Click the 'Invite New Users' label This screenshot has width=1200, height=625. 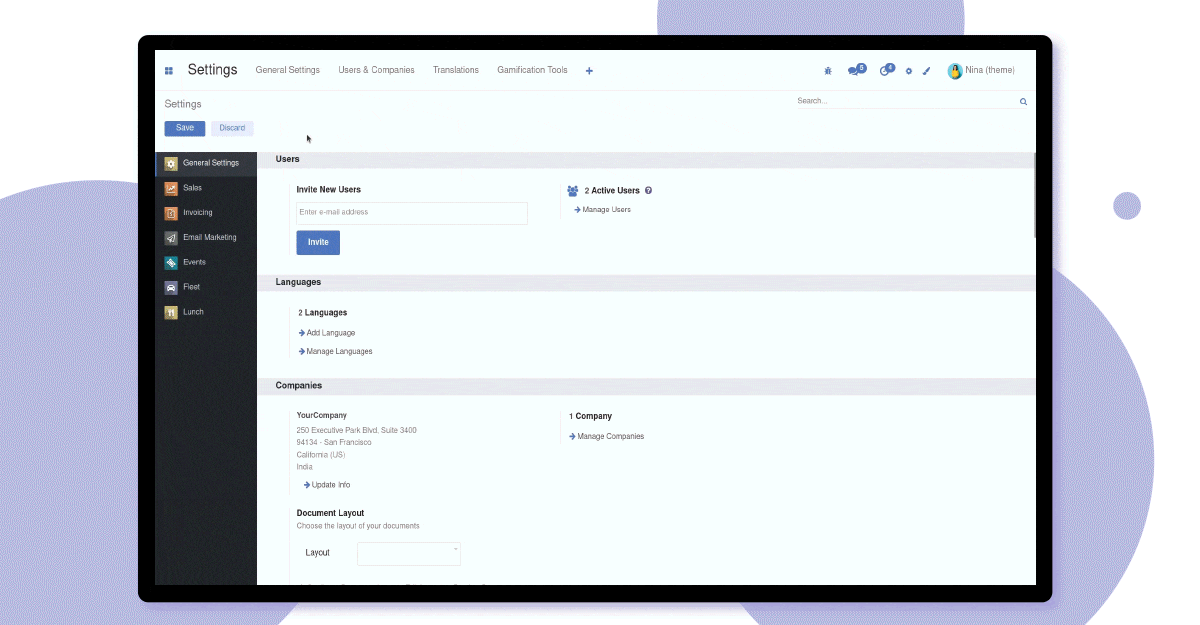(x=329, y=190)
